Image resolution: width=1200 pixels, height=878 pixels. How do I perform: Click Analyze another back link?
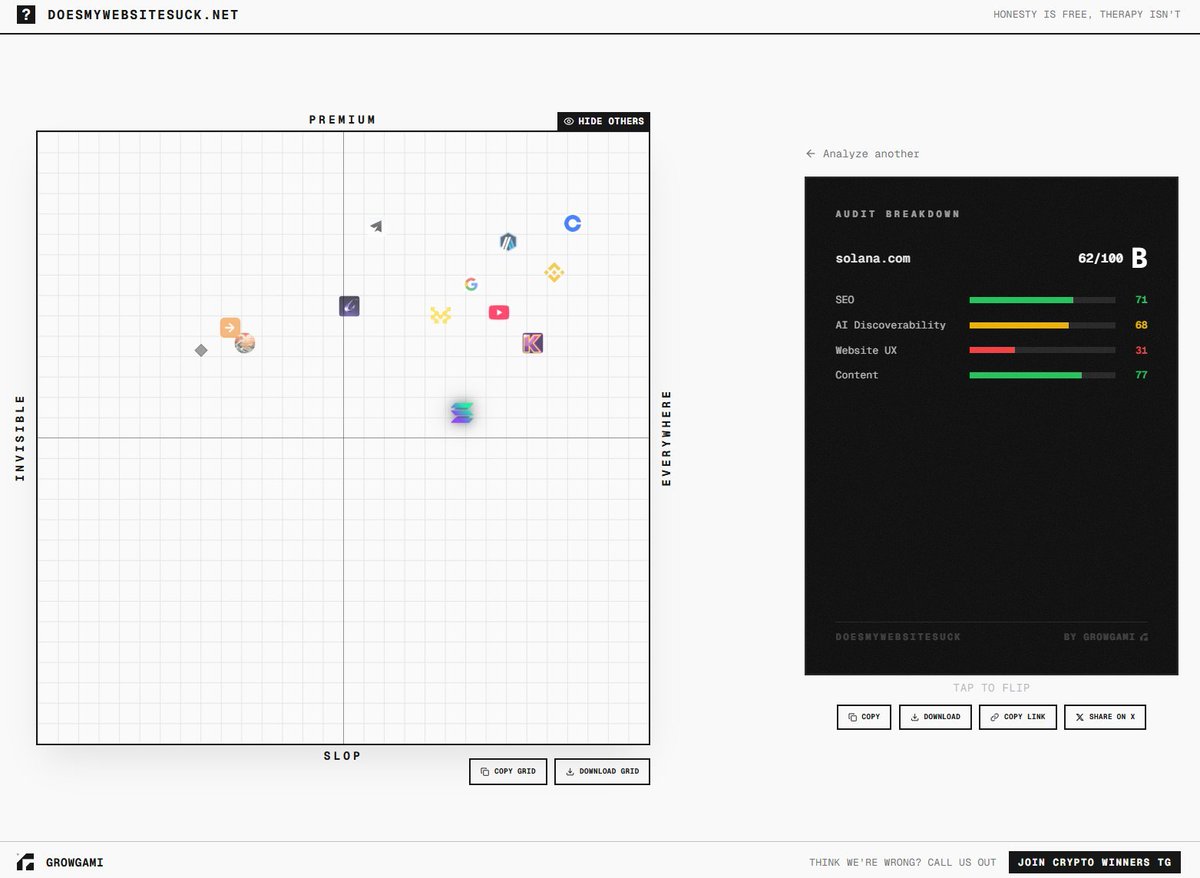point(862,154)
